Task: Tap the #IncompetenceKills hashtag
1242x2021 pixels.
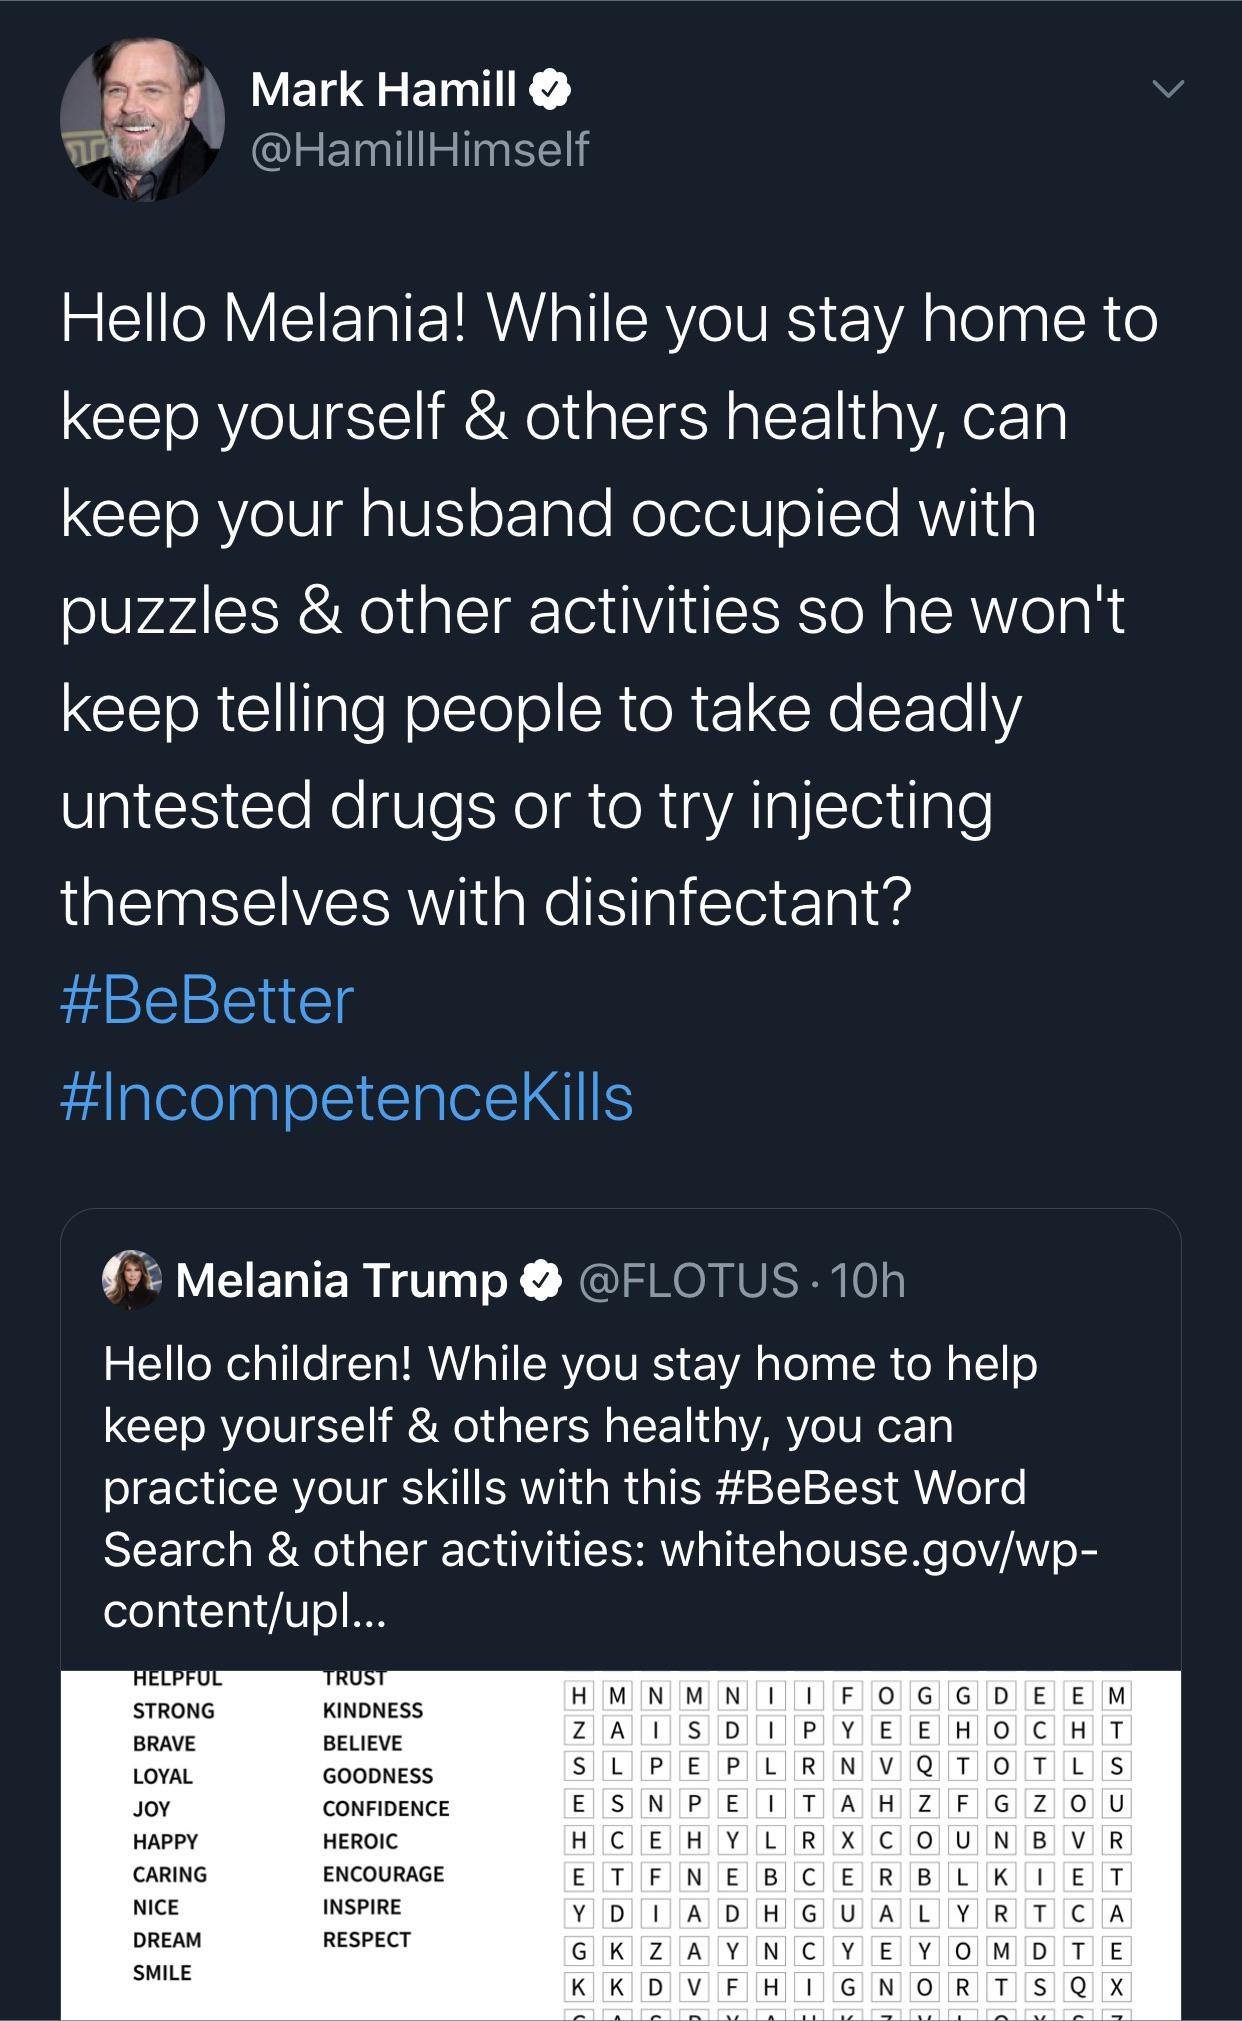Action: [x=346, y=1098]
